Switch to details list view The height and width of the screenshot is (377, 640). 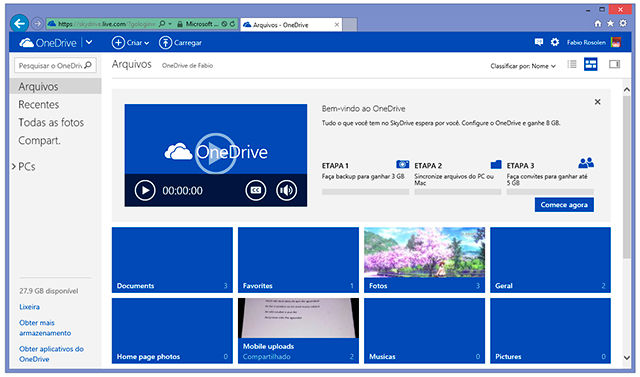click(572, 64)
